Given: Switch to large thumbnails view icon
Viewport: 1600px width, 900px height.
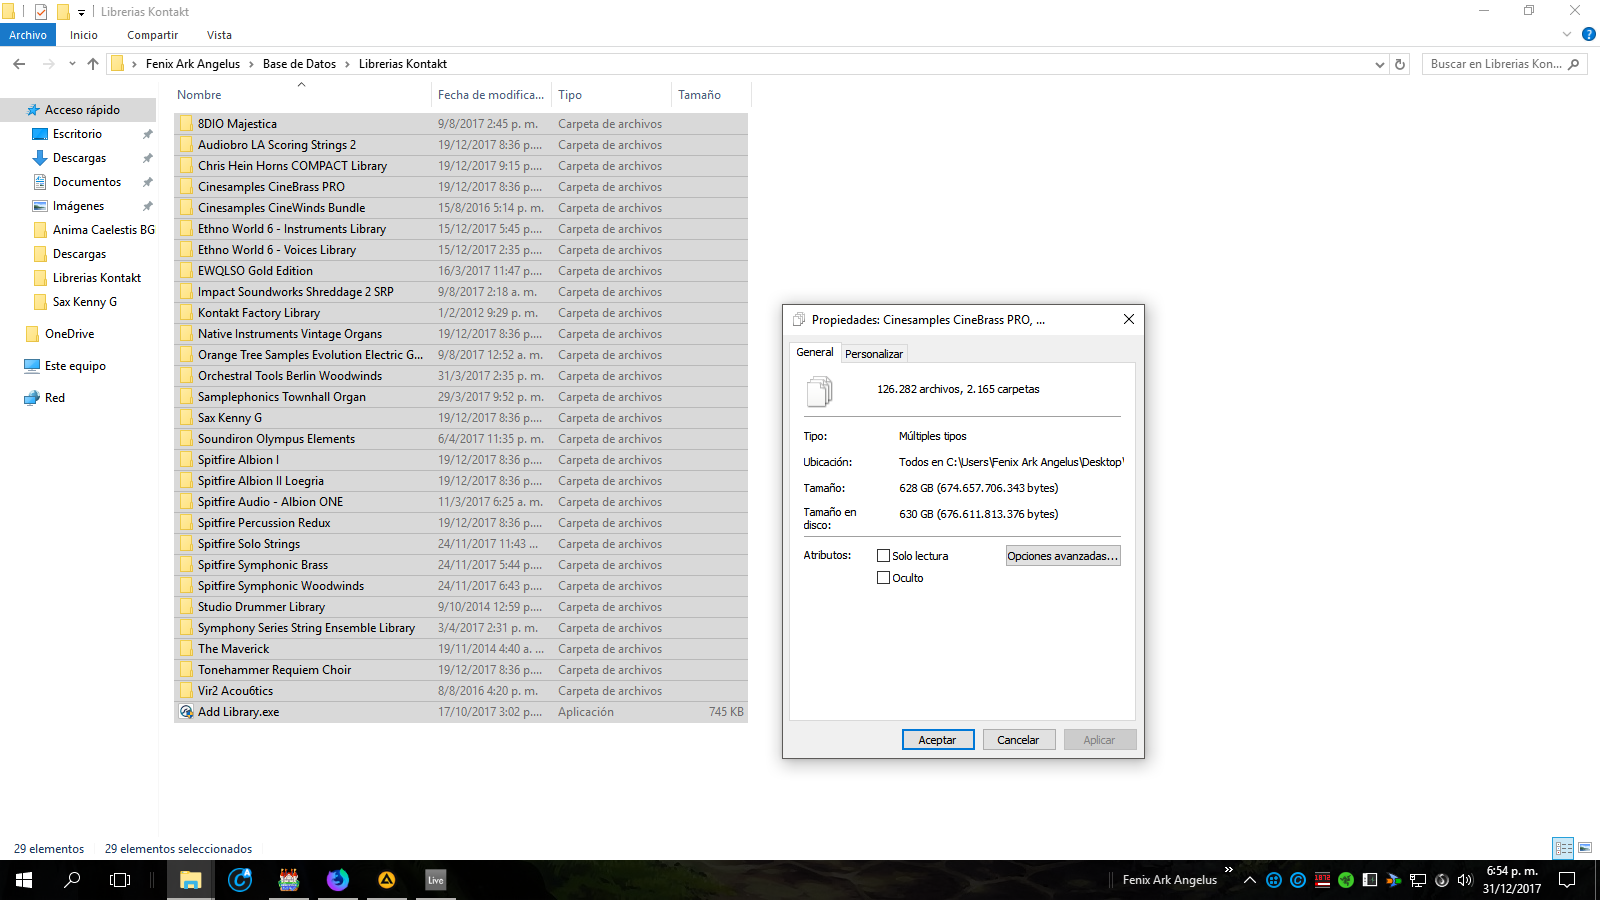Looking at the screenshot, I should point(1585,848).
